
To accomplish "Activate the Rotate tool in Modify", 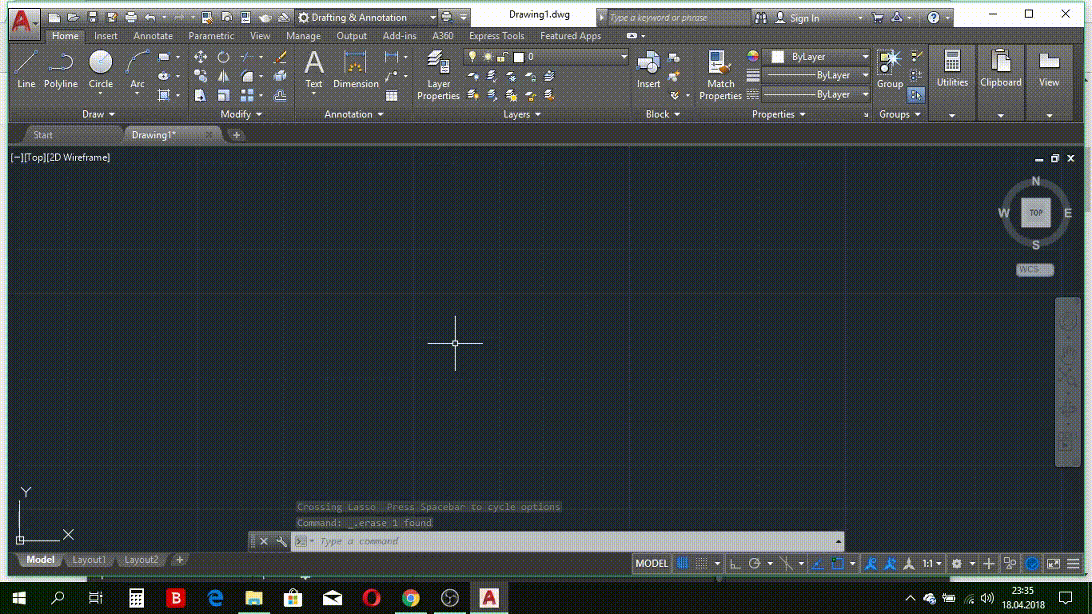I will click(223, 57).
